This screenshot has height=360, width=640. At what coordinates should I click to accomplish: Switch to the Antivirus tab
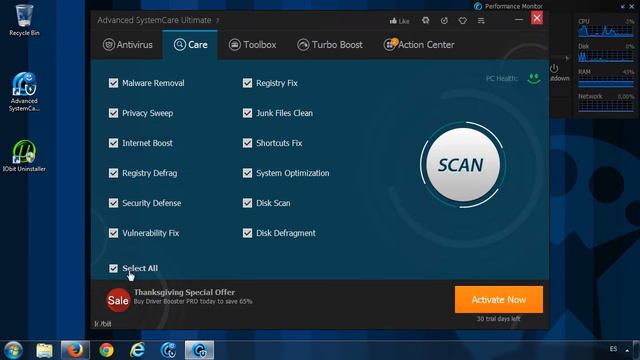pos(128,44)
